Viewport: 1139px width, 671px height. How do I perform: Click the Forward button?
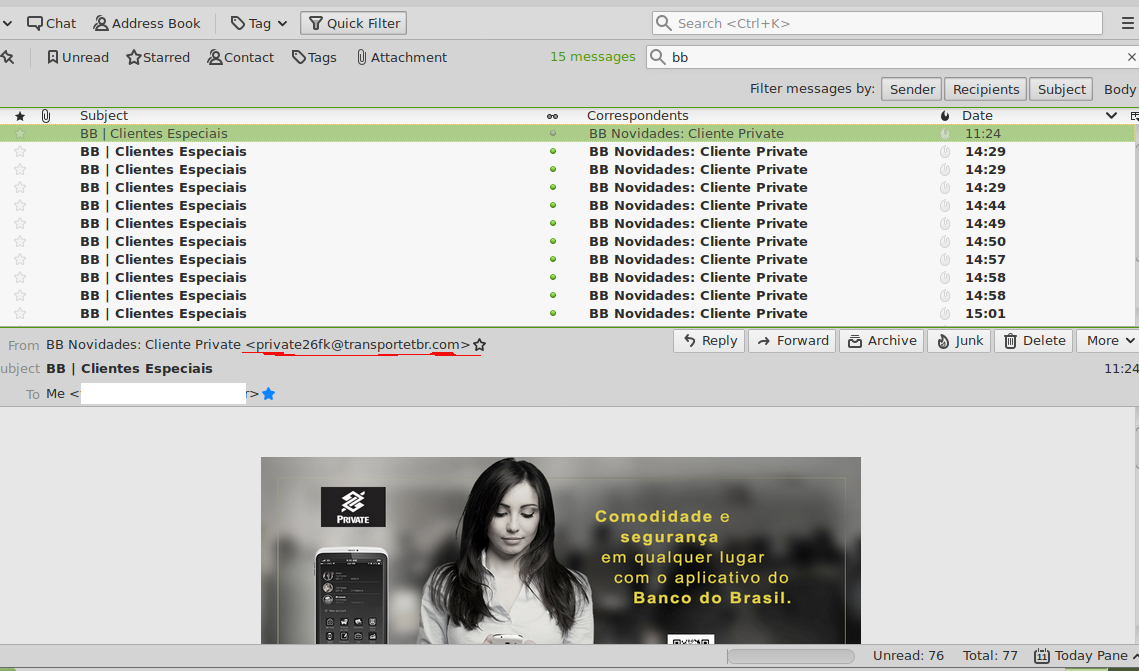click(x=792, y=341)
